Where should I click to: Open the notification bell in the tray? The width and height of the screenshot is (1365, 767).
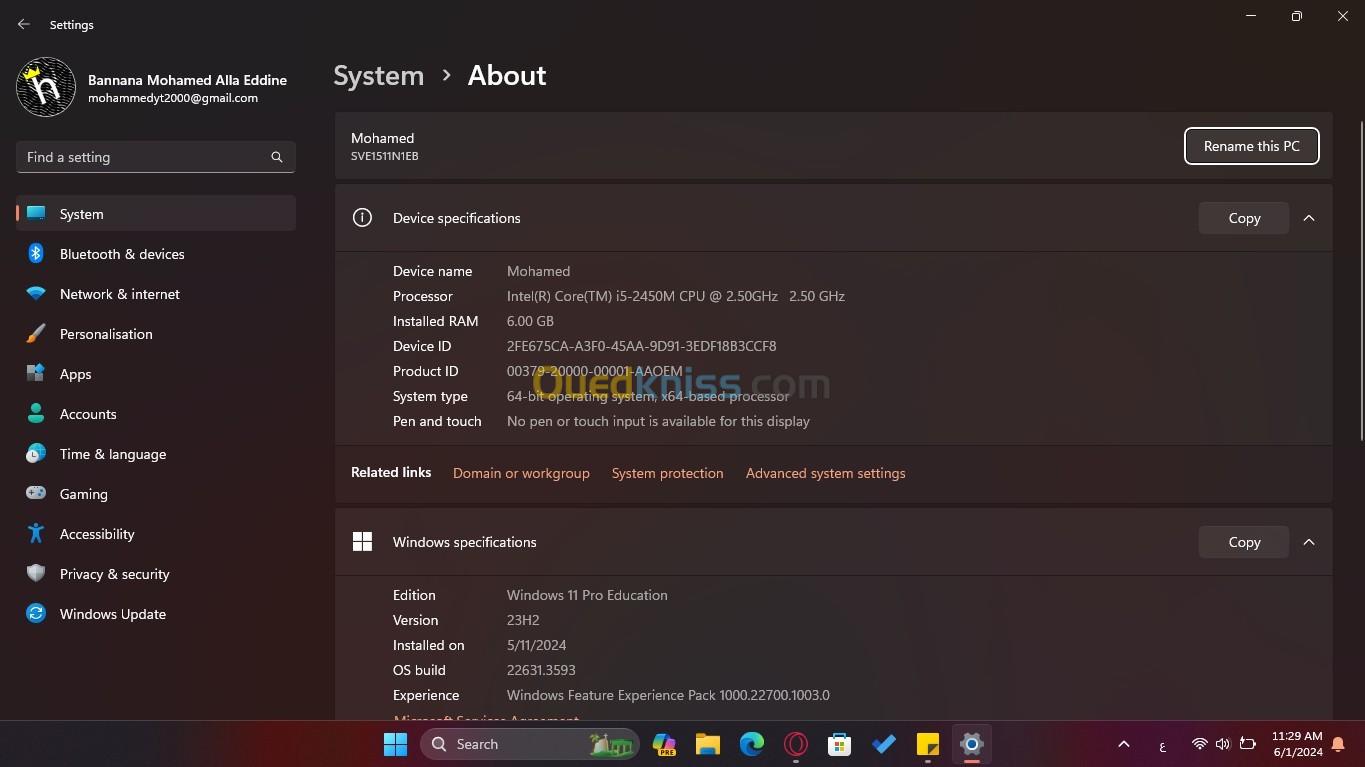(x=1338, y=744)
